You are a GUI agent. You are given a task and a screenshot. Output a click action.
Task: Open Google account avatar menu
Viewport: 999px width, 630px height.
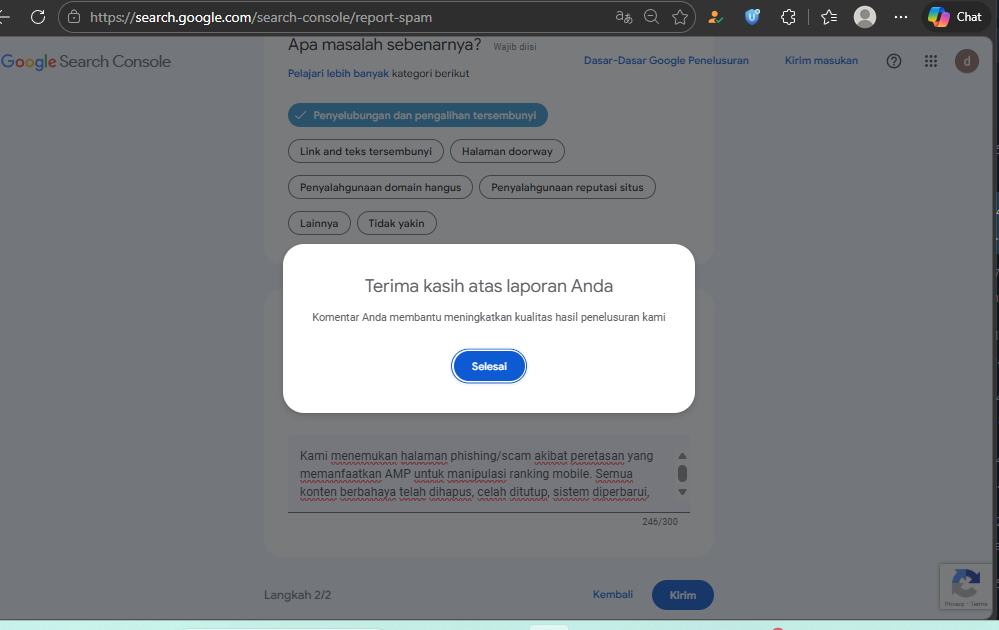pyautogui.click(x=967, y=61)
